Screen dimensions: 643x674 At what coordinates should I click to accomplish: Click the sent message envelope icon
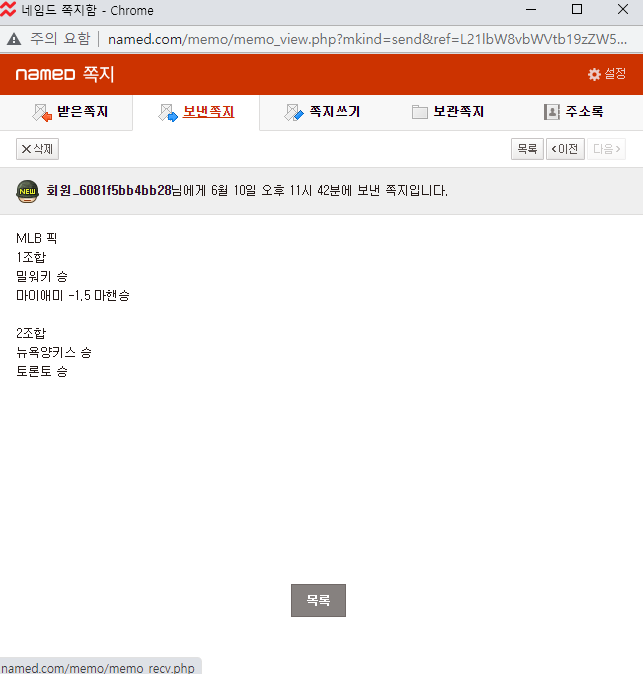click(x=168, y=113)
